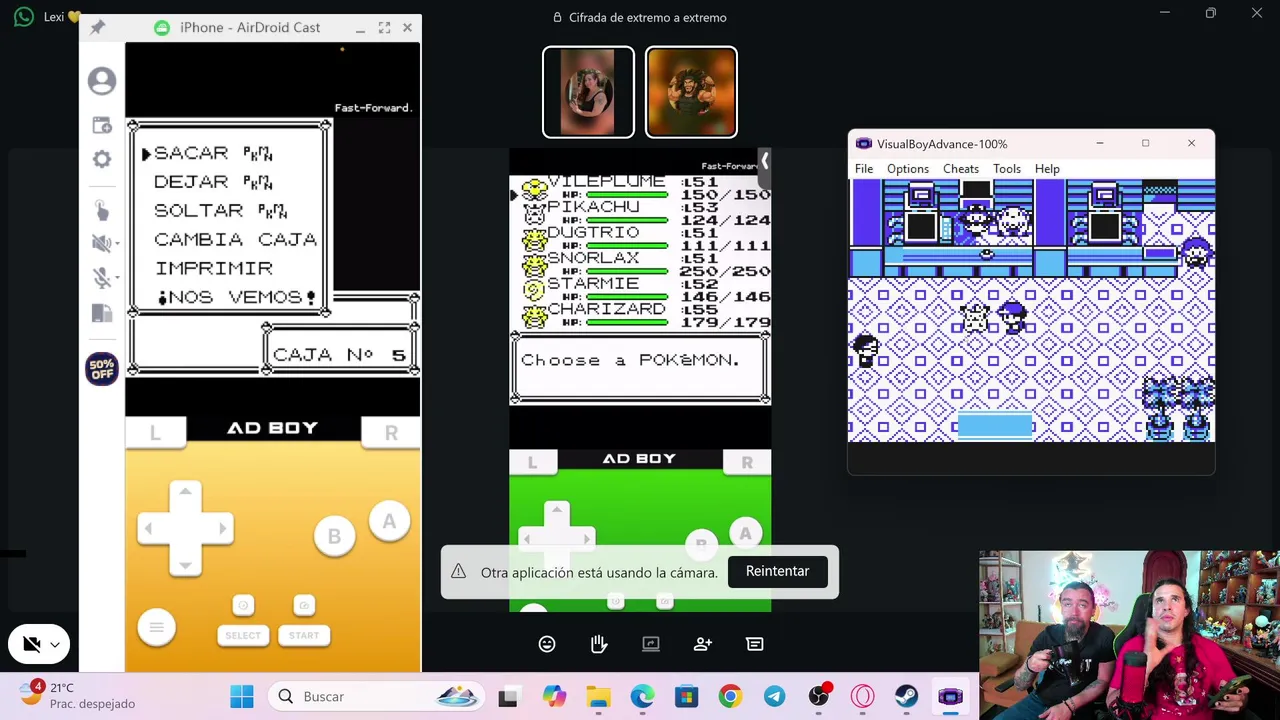Tap D-pad left arrow on yellow emulator

point(149,528)
